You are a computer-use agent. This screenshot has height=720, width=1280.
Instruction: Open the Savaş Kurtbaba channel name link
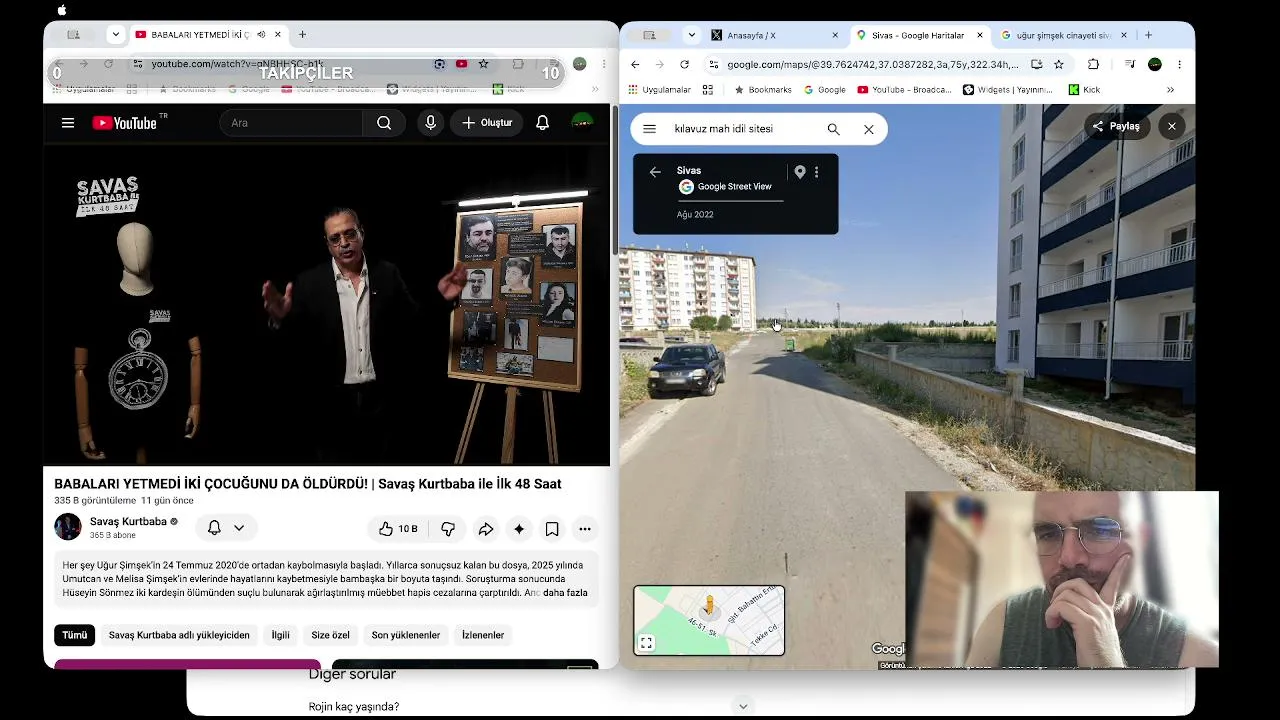click(128, 521)
